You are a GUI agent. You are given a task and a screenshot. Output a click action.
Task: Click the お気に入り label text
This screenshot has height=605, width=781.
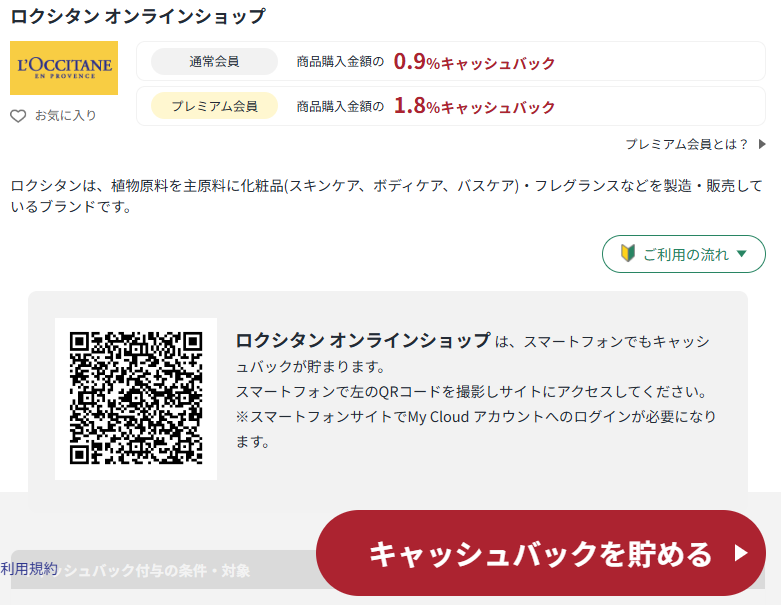click(x=66, y=116)
